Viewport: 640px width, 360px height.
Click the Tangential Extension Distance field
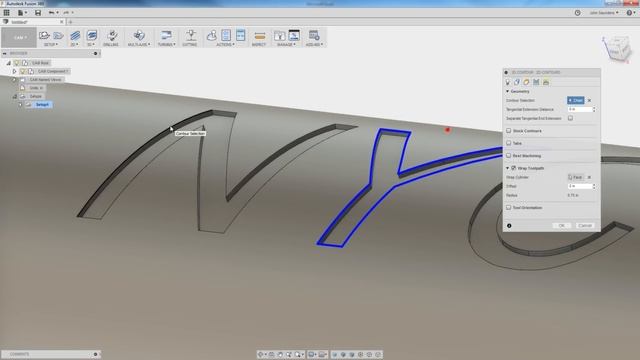[580, 109]
